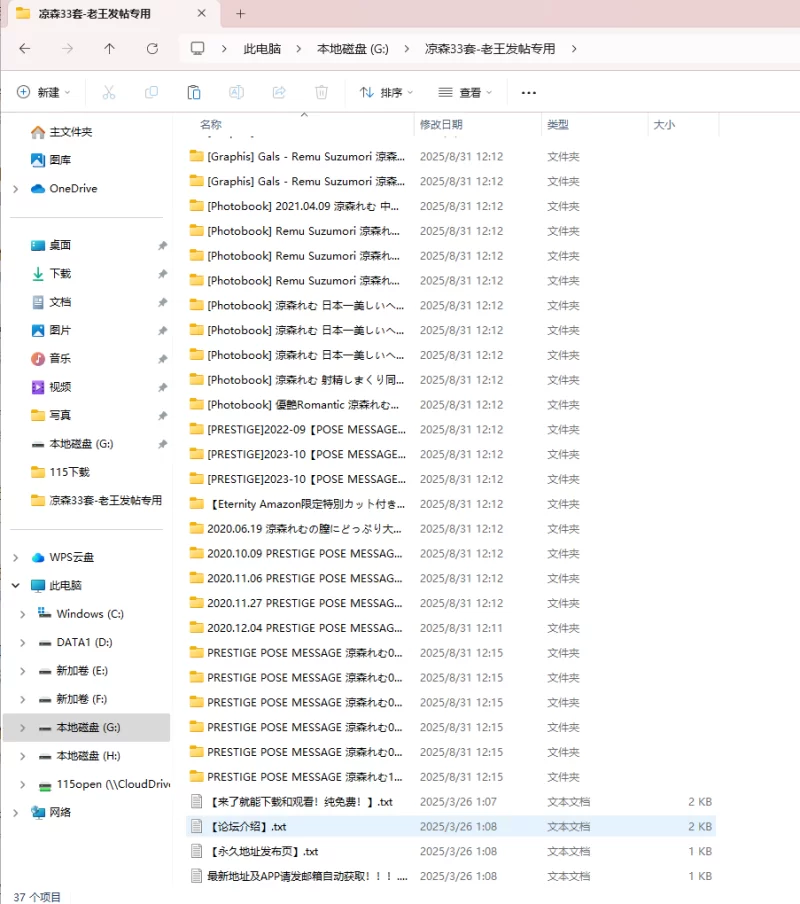This screenshot has width=800, height=904.
Task: Open 图库 in the sidebar
Action: 60,160
